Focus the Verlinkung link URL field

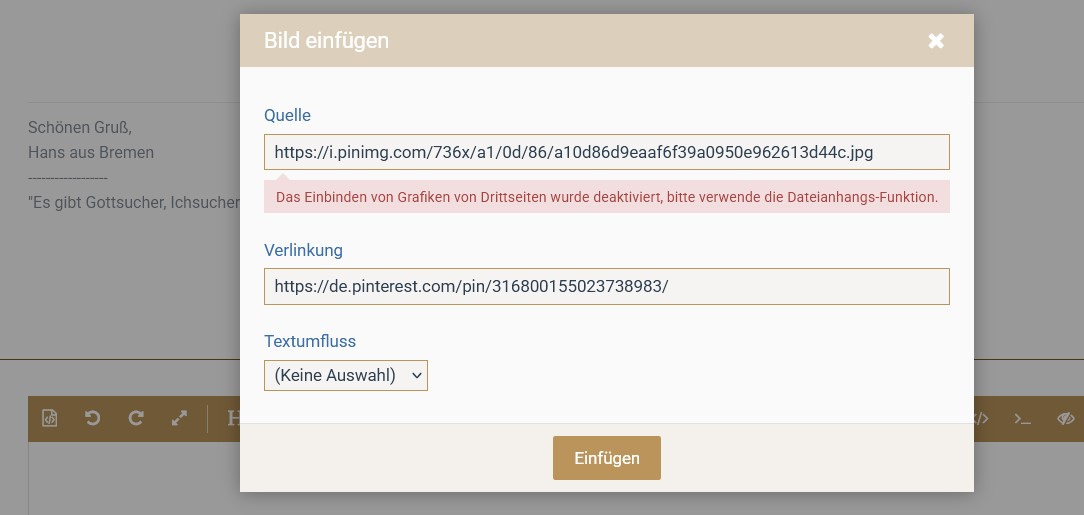[606, 286]
